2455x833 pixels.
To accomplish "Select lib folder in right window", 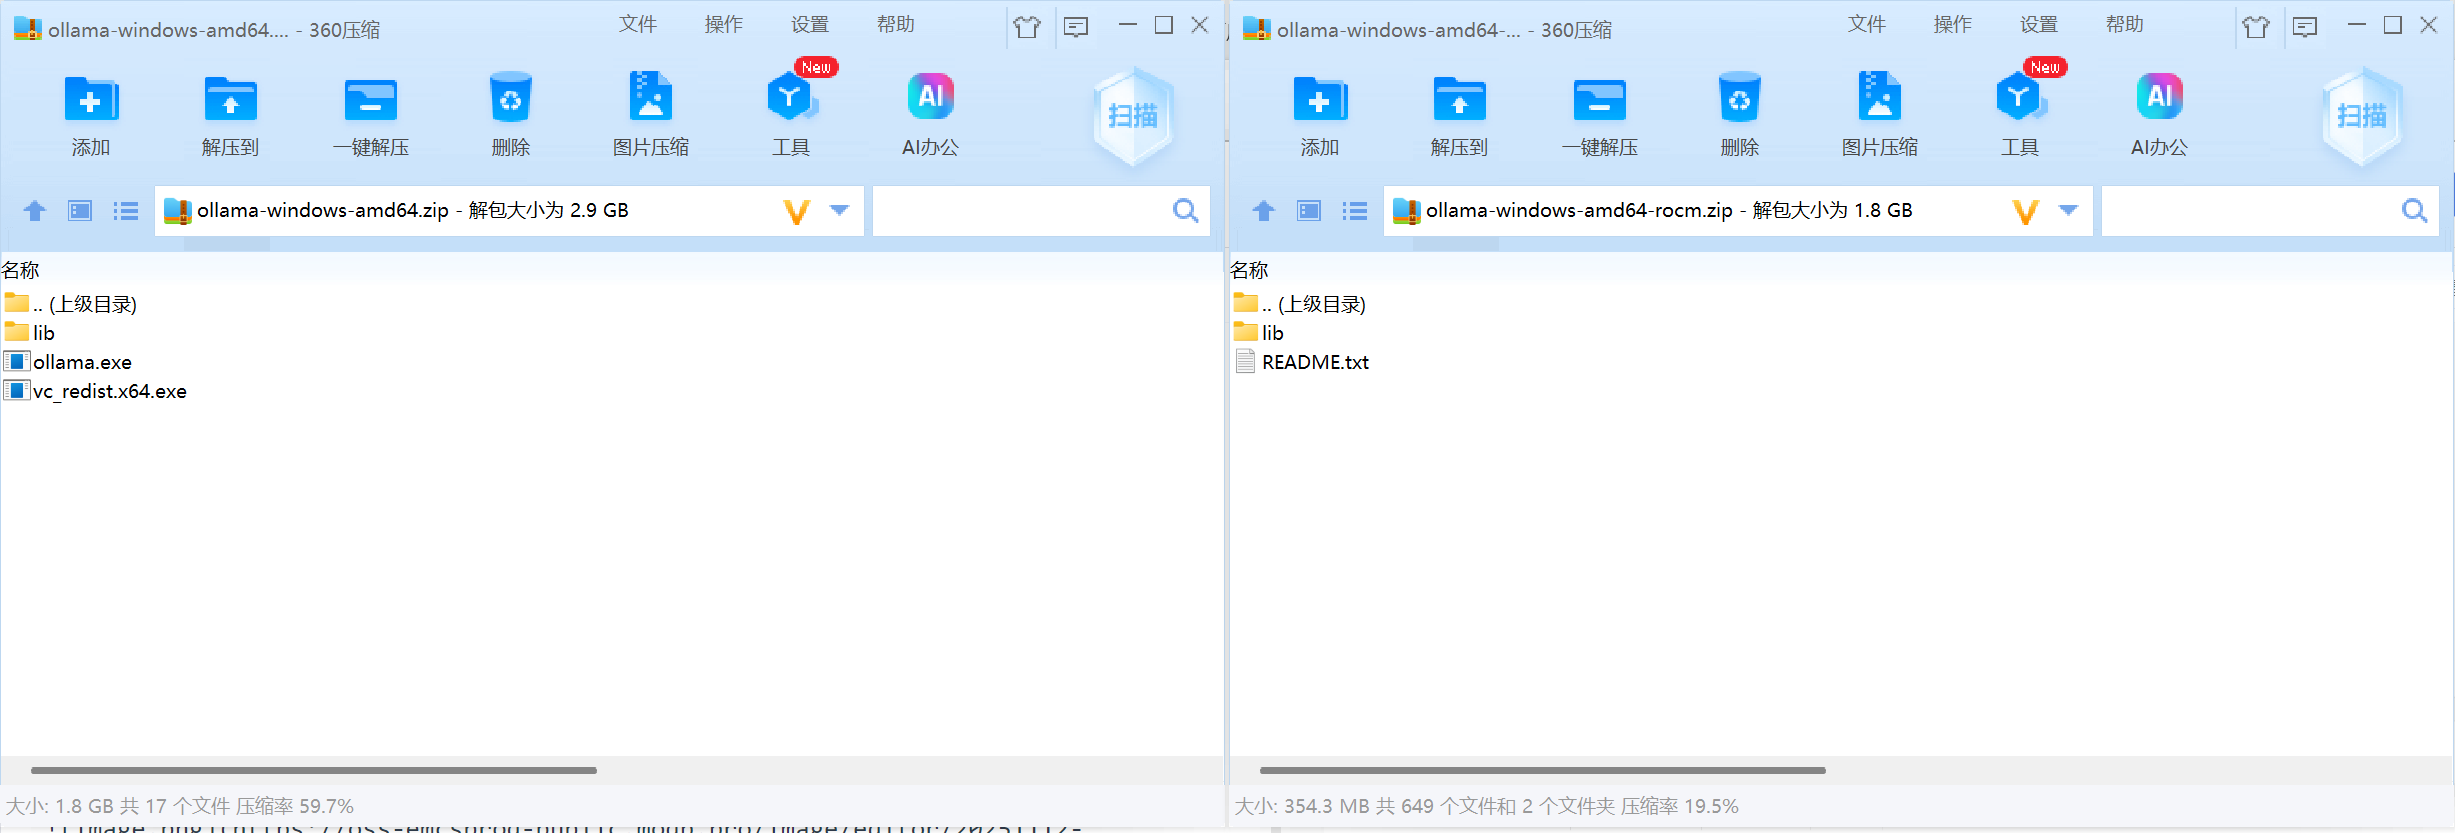I will click(1259, 333).
